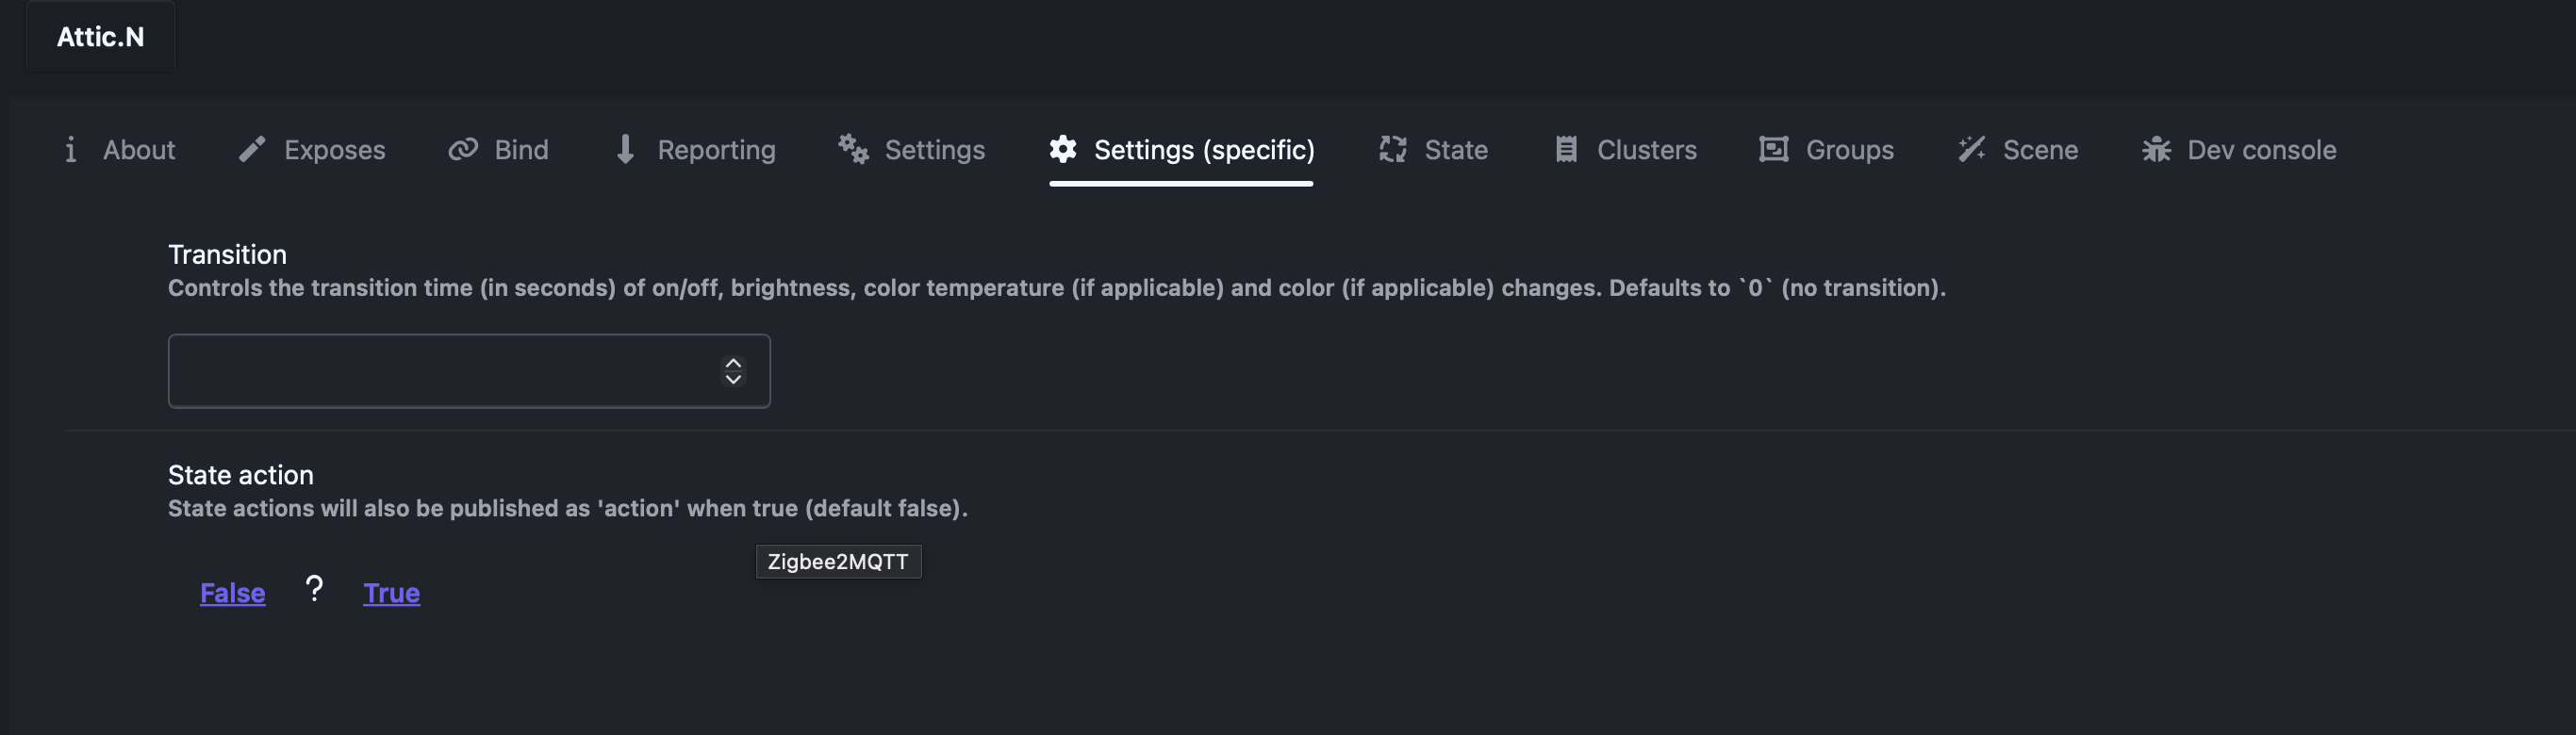Click the Dev console bug icon
The image size is (2576, 735).
[x=2156, y=150]
